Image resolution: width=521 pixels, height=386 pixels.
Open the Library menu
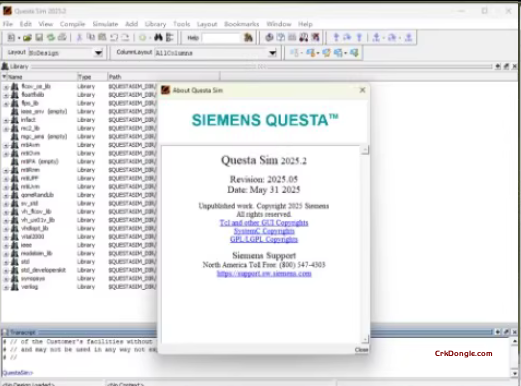(155, 24)
